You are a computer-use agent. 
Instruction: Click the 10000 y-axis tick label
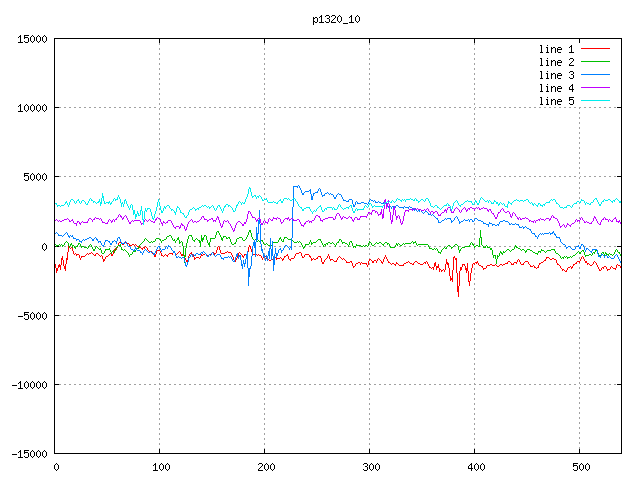coord(32,108)
